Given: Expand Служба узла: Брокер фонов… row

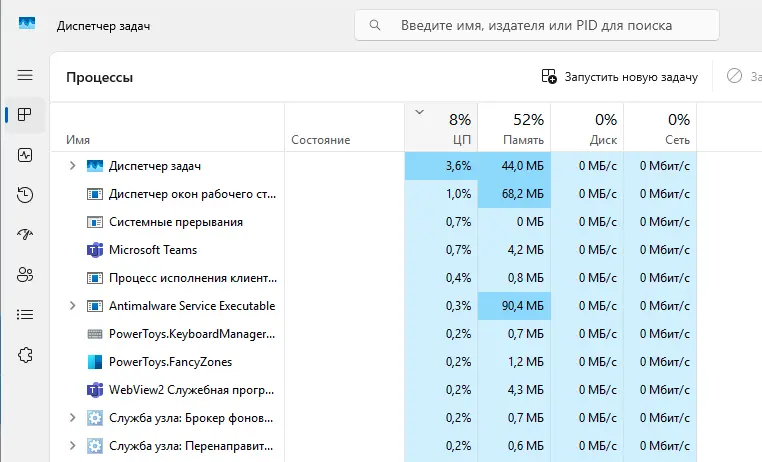Looking at the screenshot, I should pos(72,418).
